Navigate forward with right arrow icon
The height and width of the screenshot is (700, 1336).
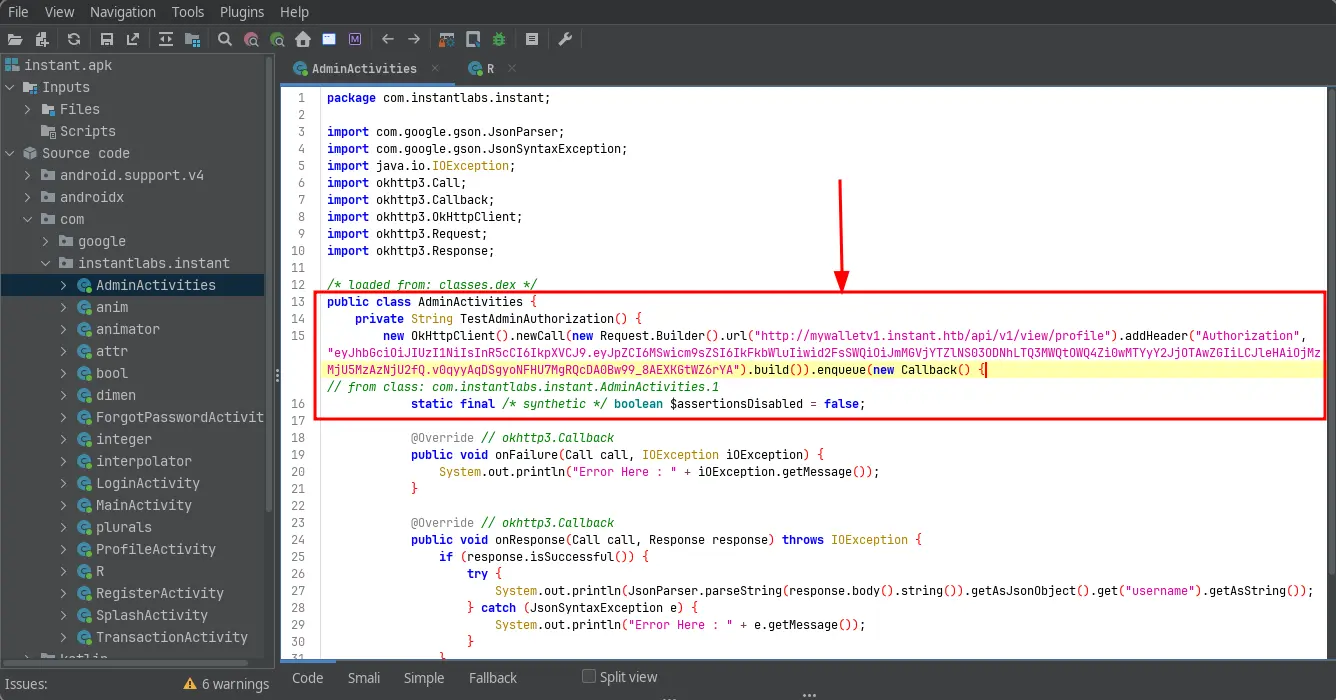[414, 39]
